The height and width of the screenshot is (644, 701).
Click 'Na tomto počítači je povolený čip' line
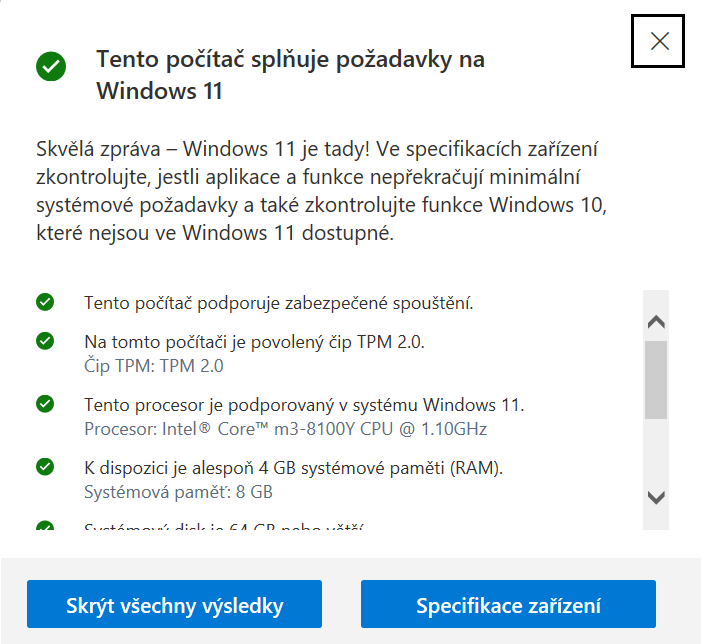pyautogui.click(x=254, y=342)
